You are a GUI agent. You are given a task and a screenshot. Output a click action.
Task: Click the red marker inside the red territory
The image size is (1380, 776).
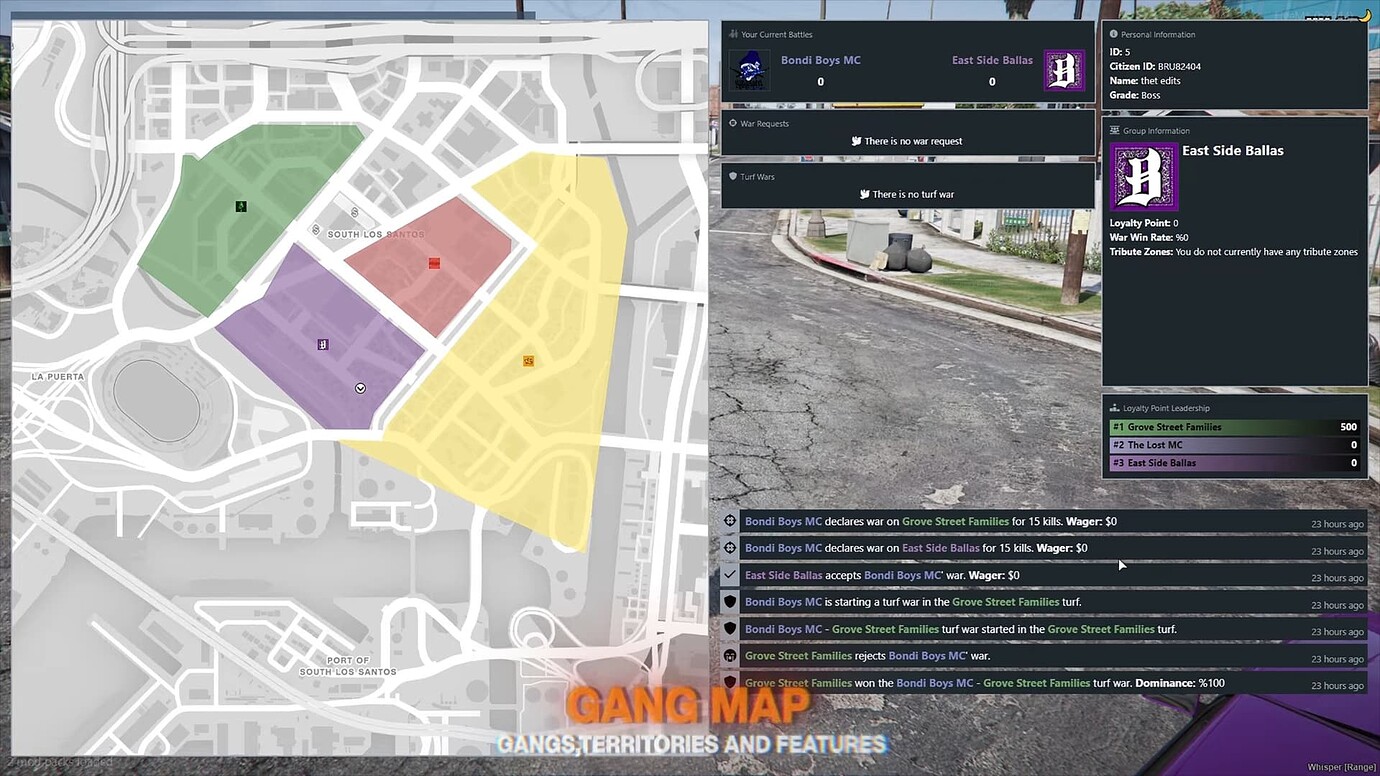[434, 263]
